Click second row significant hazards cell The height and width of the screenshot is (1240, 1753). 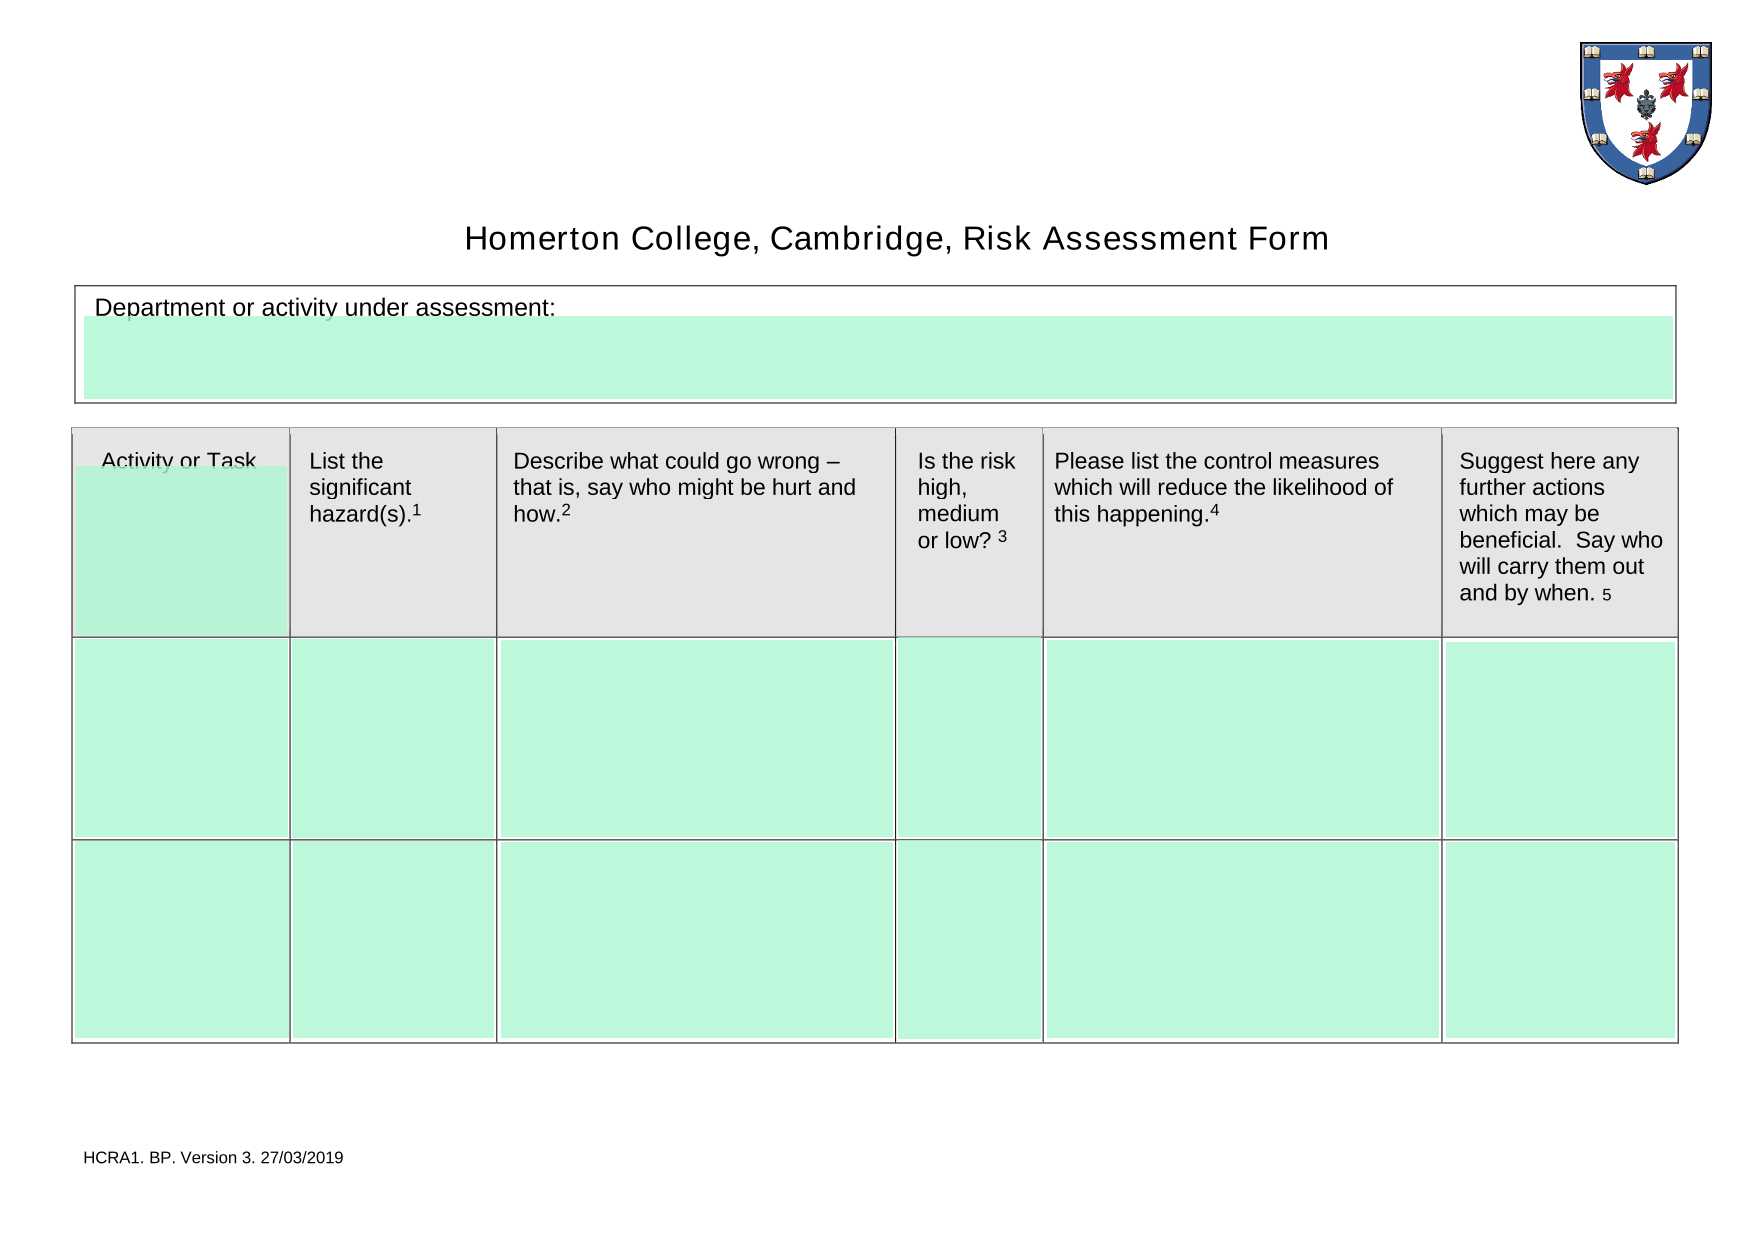pos(393,940)
